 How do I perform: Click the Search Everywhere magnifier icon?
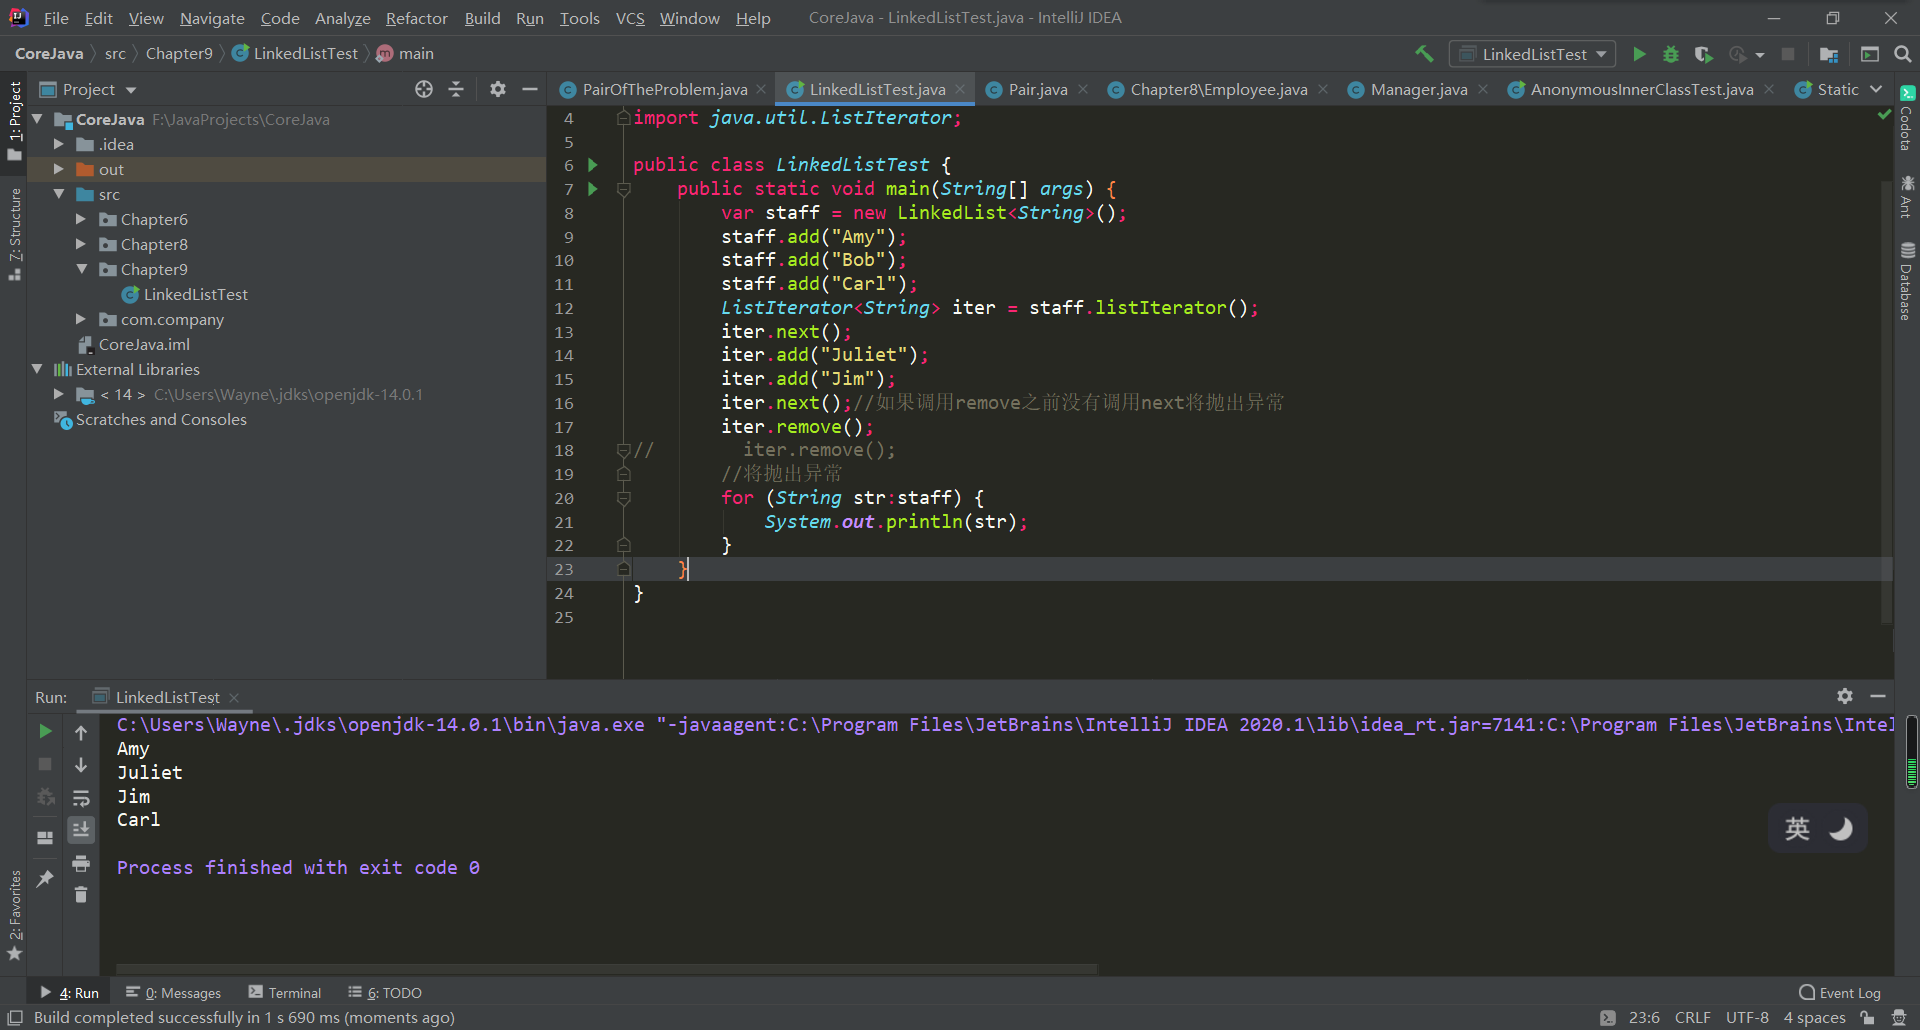point(1903,54)
